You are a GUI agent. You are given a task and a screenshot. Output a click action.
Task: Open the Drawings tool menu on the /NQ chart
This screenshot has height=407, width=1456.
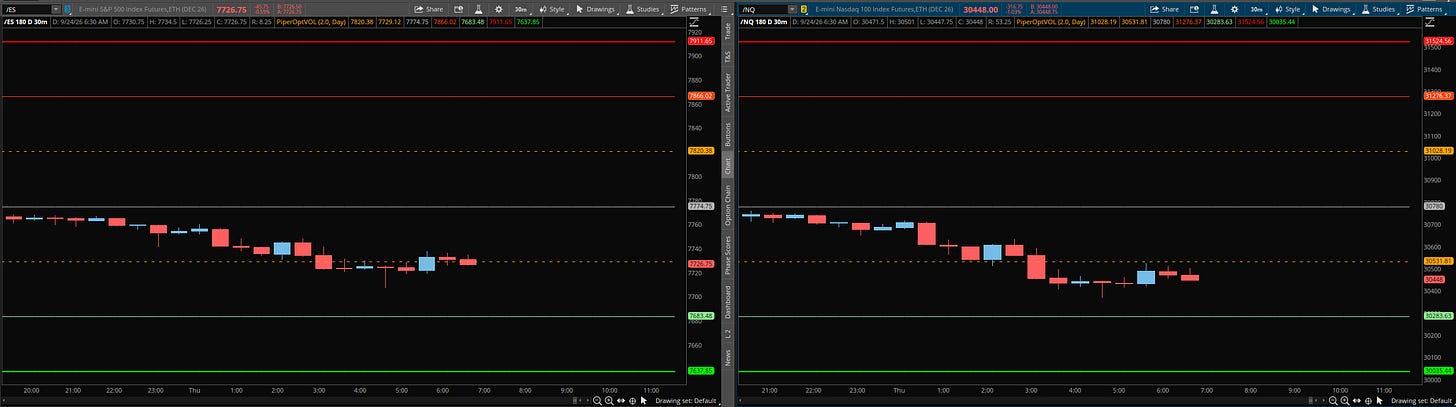click(1331, 8)
